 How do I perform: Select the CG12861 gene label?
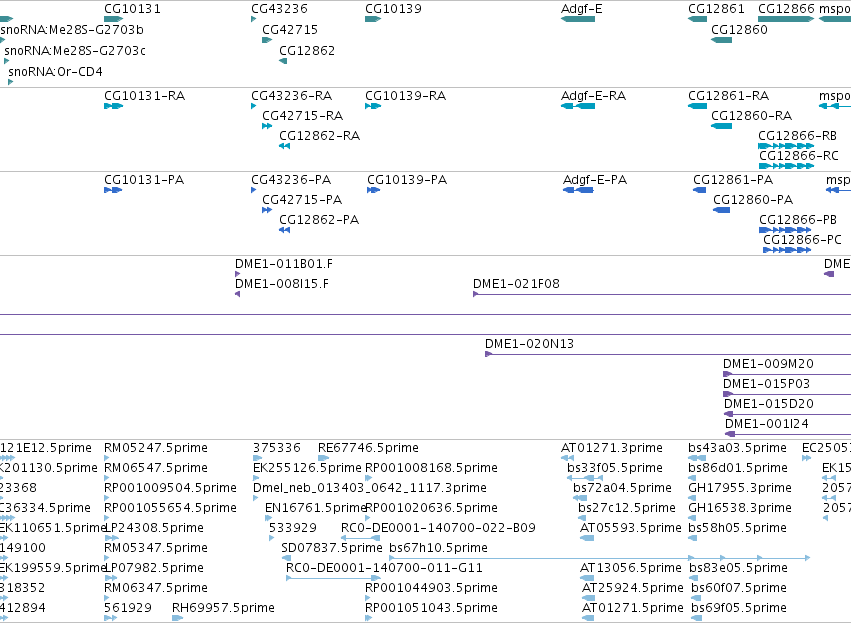coord(716,9)
